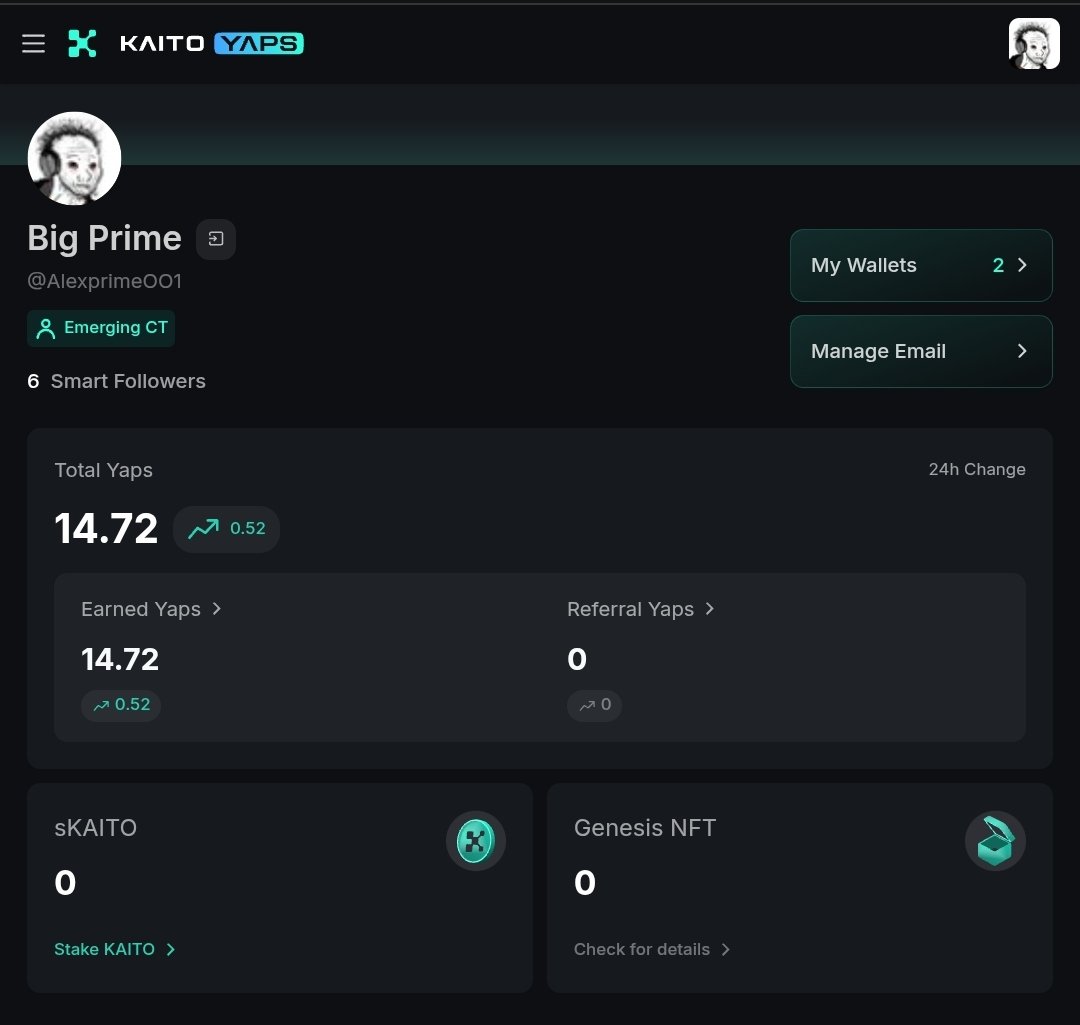Screen dimensions: 1080x1025
Task: Click the chevron after Check for details
Action: (x=725, y=949)
